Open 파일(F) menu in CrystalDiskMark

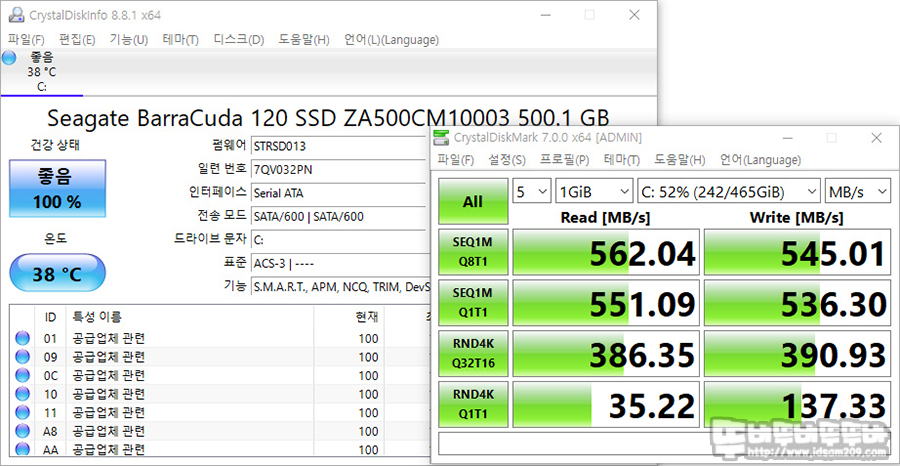[456, 160]
